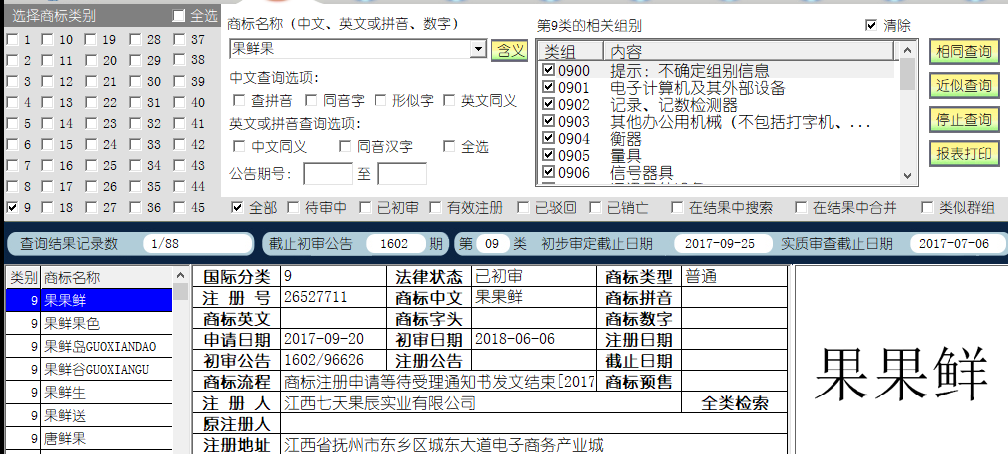This screenshot has width=1008, height=454.
Task: Open the trademark name dropdown arrow
Action: pyautogui.click(x=478, y=50)
